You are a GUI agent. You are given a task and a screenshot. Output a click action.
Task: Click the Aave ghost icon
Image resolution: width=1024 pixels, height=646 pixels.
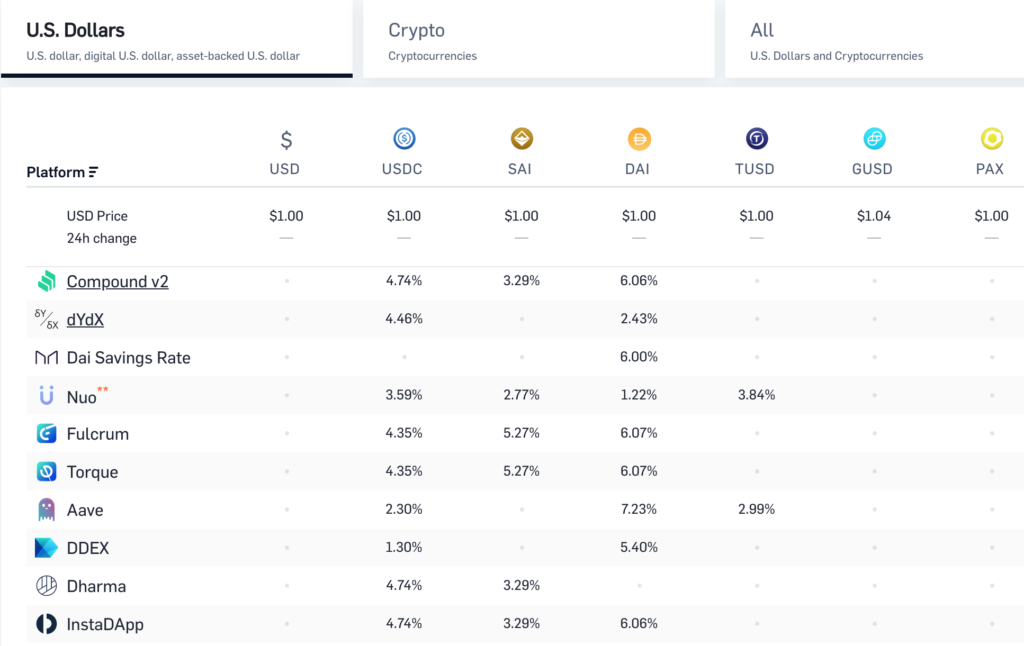46,509
